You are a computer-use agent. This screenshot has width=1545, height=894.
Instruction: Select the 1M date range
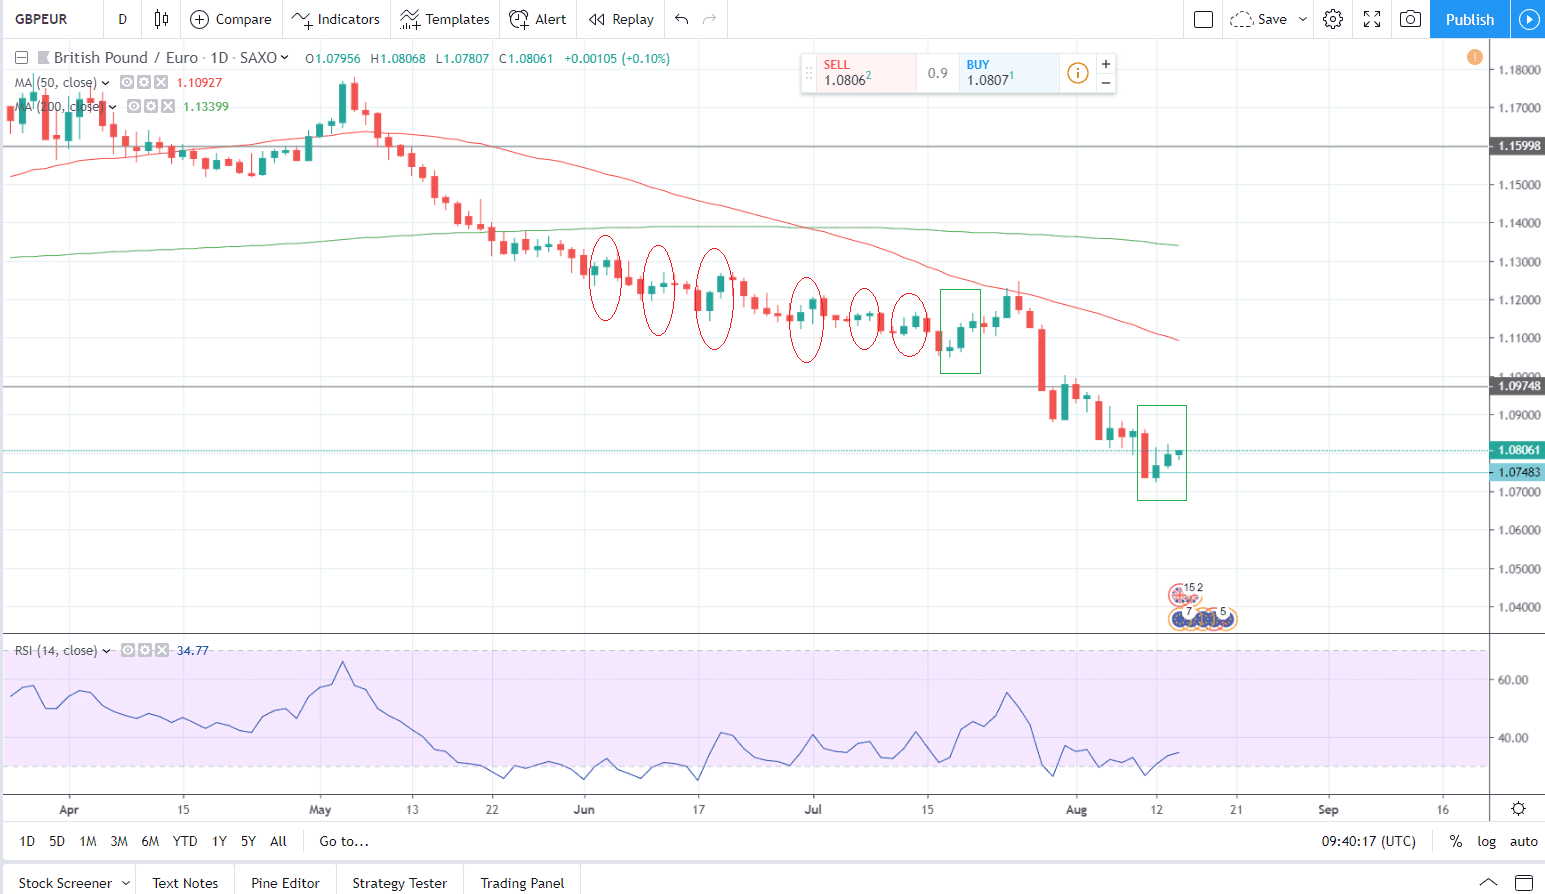point(88,841)
